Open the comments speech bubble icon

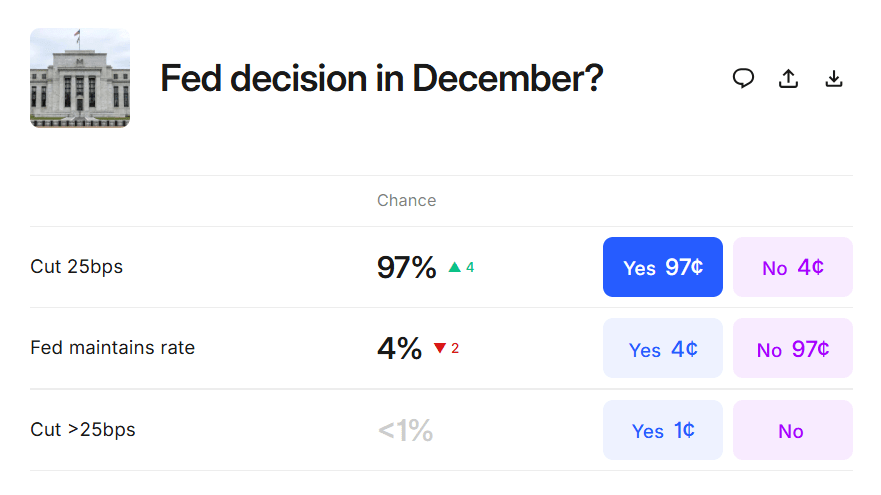coord(743,78)
